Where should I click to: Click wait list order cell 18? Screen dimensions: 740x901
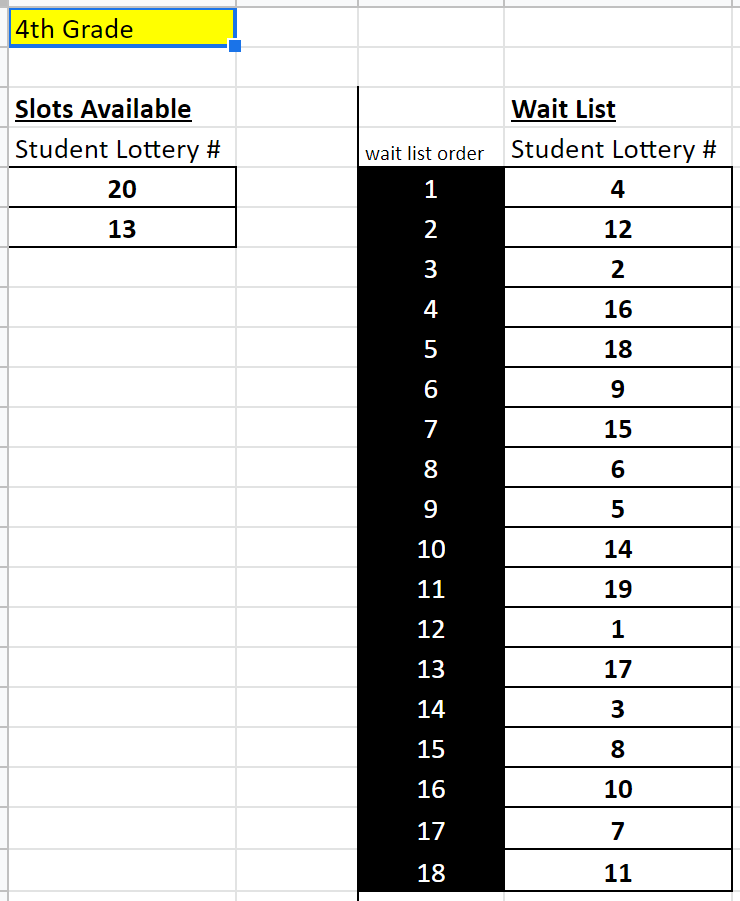point(430,871)
